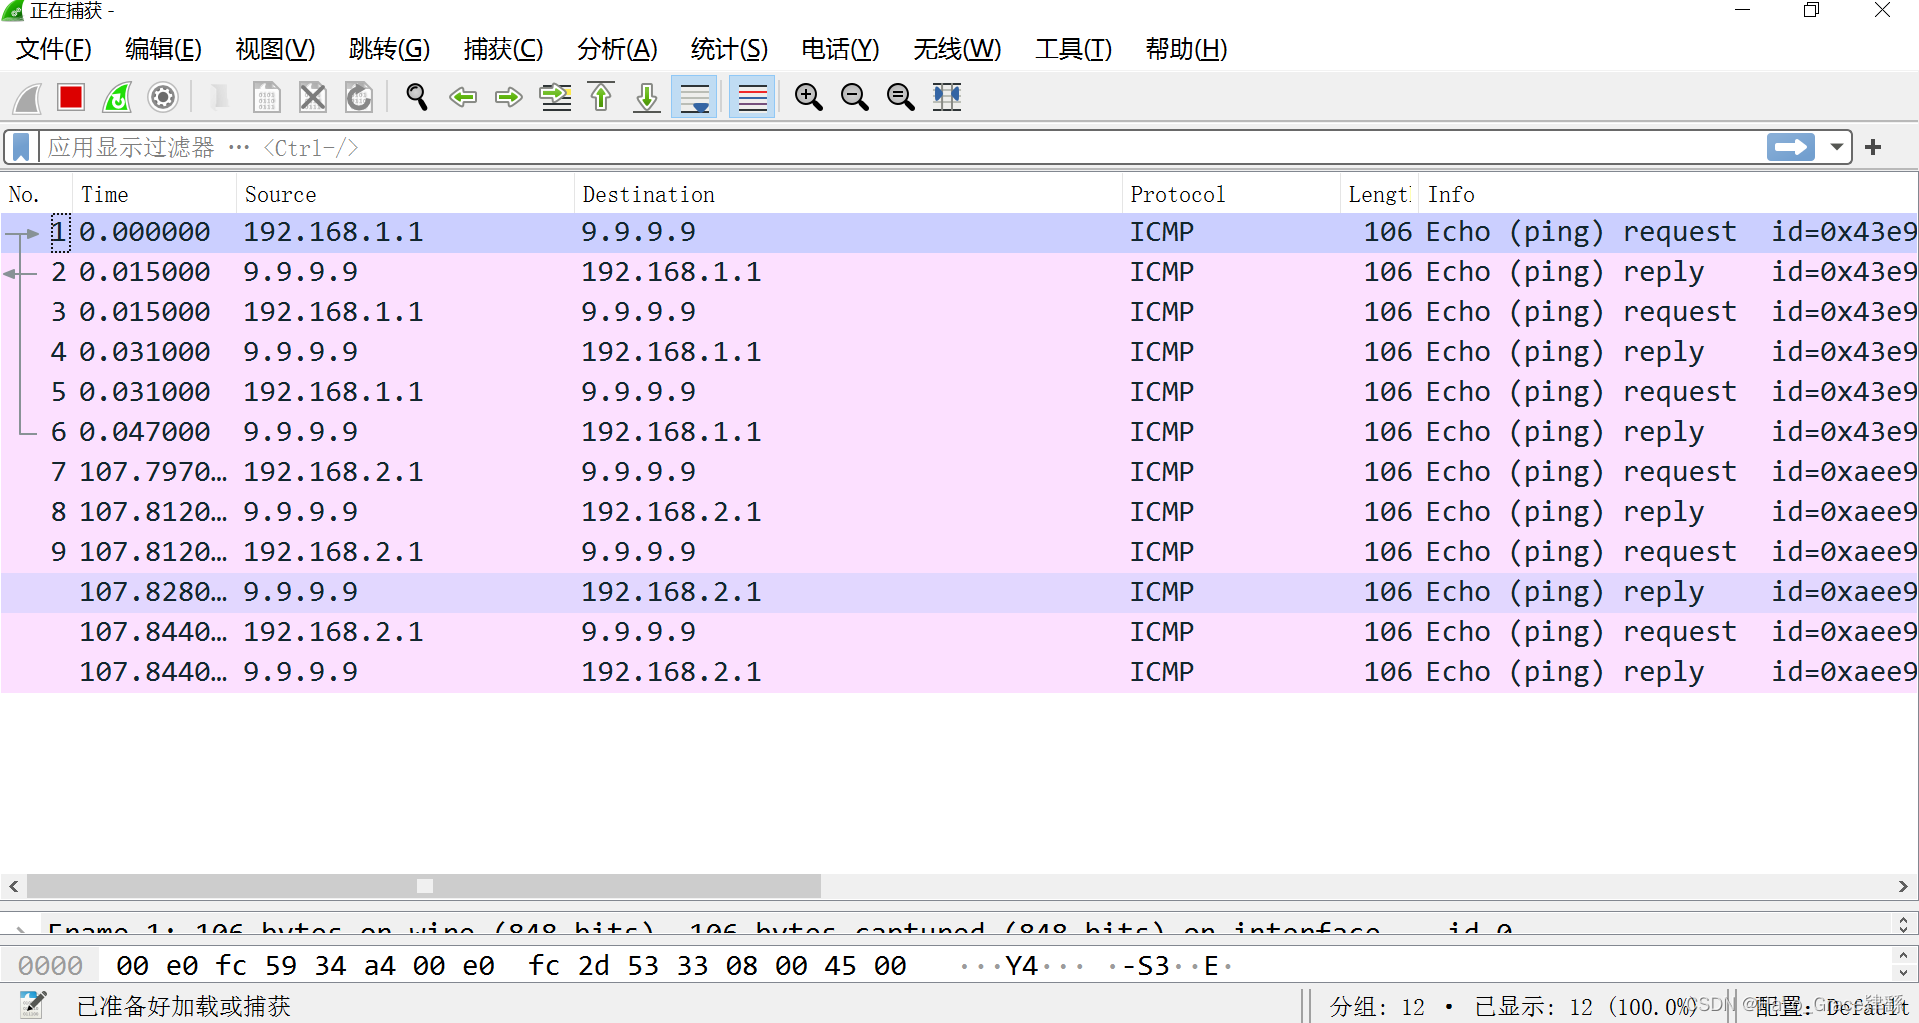
Task: Open the 帮助(H) menu
Action: [1186, 49]
